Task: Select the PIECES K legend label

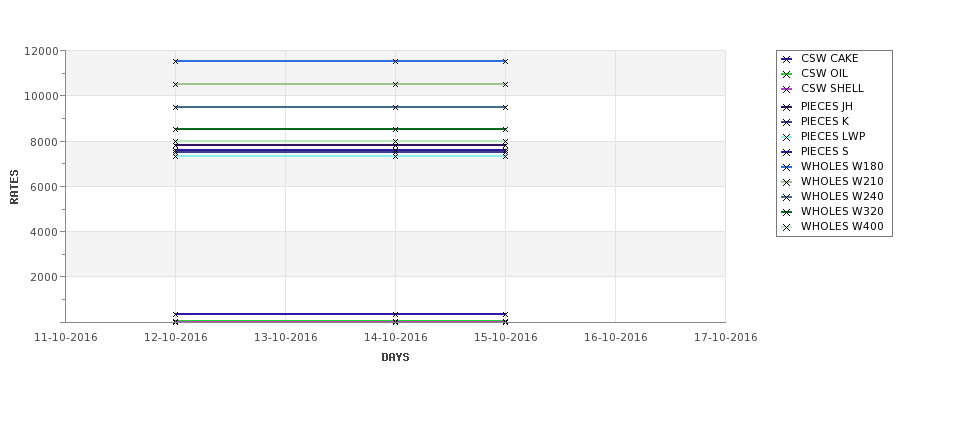Action: coord(825,121)
